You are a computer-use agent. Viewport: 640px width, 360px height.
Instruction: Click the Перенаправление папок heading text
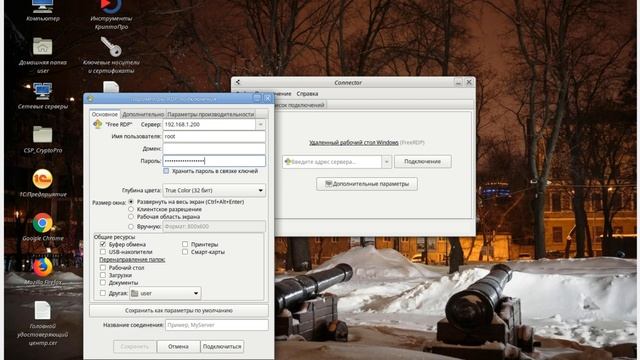[x=132, y=260]
